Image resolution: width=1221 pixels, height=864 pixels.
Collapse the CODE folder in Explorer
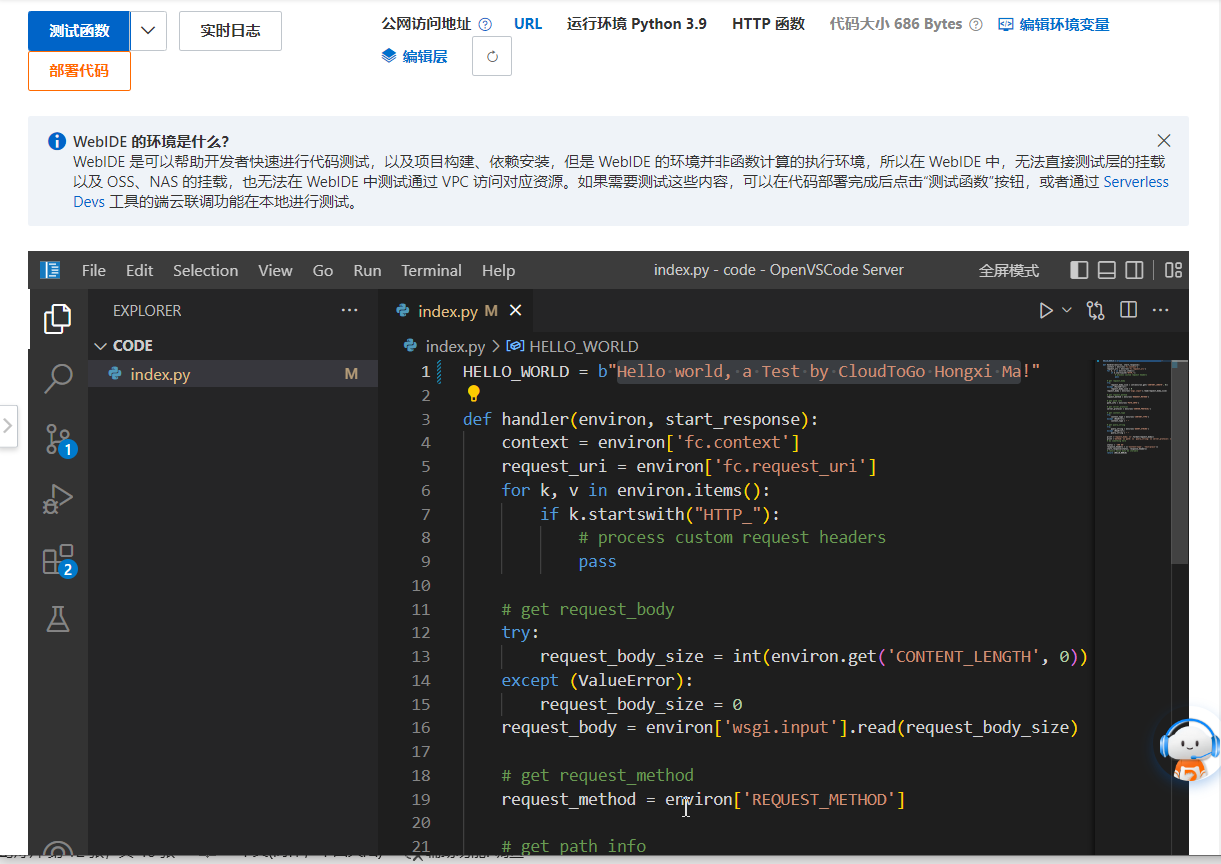point(100,346)
